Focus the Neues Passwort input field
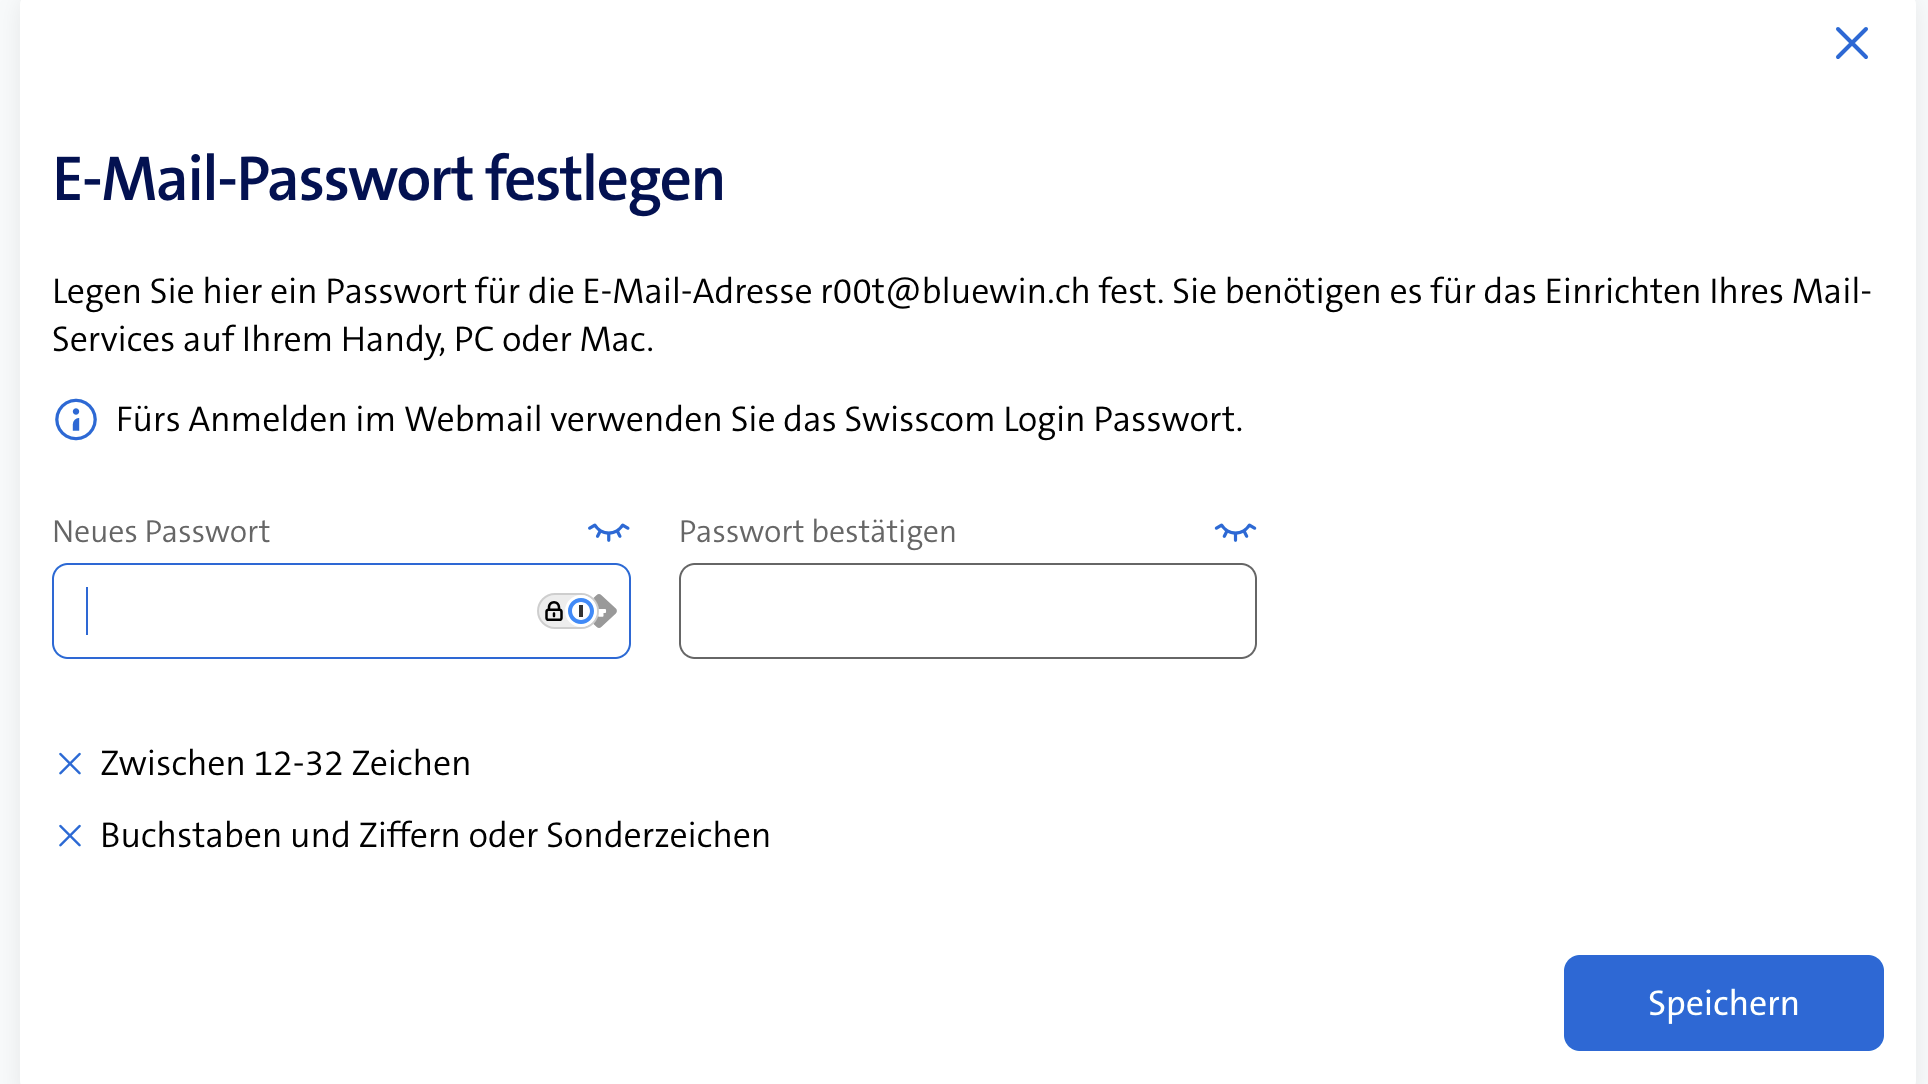The image size is (1928, 1084). pos(300,611)
